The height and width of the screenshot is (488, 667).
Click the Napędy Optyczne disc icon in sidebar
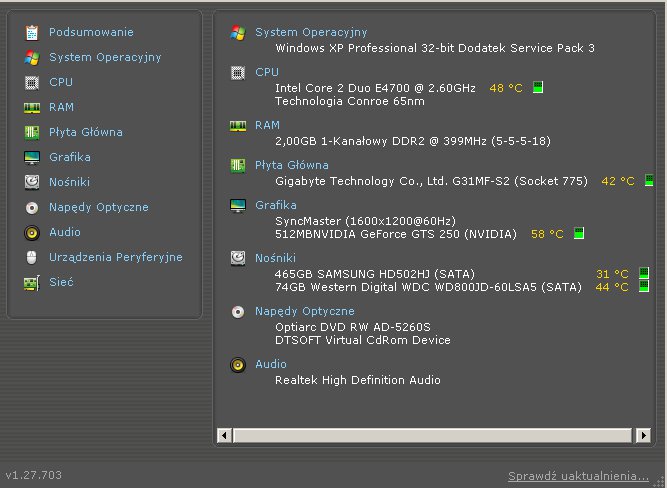[32, 208]
